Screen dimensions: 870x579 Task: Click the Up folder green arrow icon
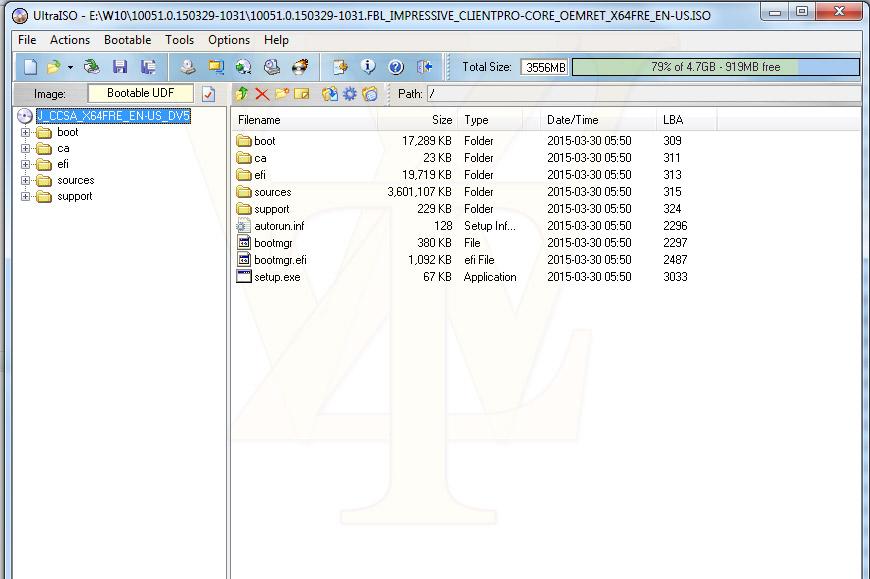[241, 94]
